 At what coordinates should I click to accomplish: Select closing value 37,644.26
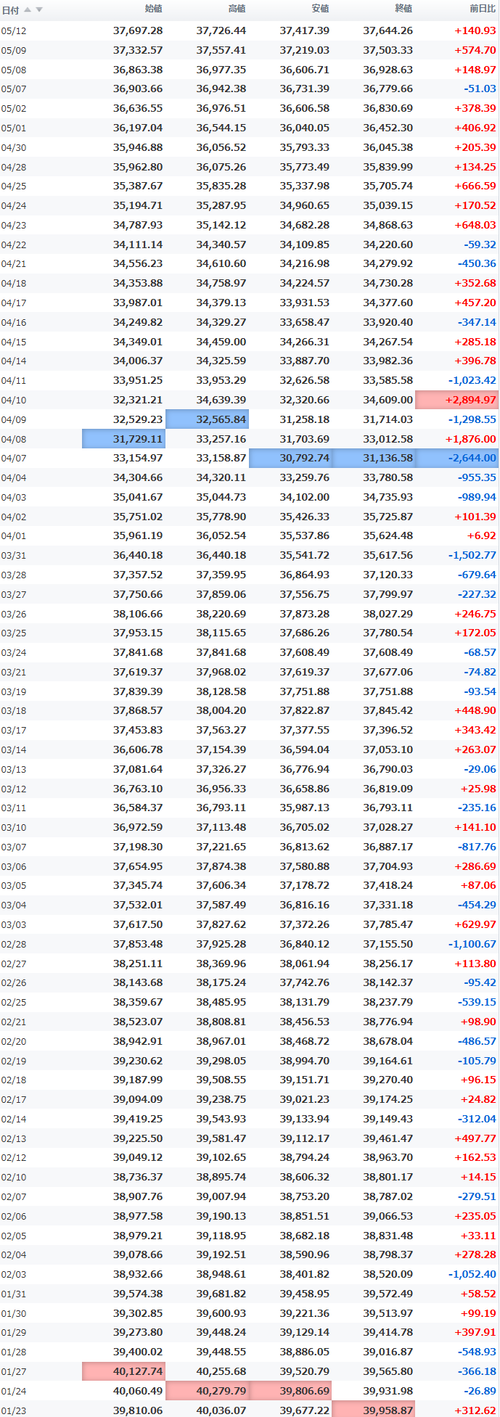pyautogui.click(x=388, y=30)
